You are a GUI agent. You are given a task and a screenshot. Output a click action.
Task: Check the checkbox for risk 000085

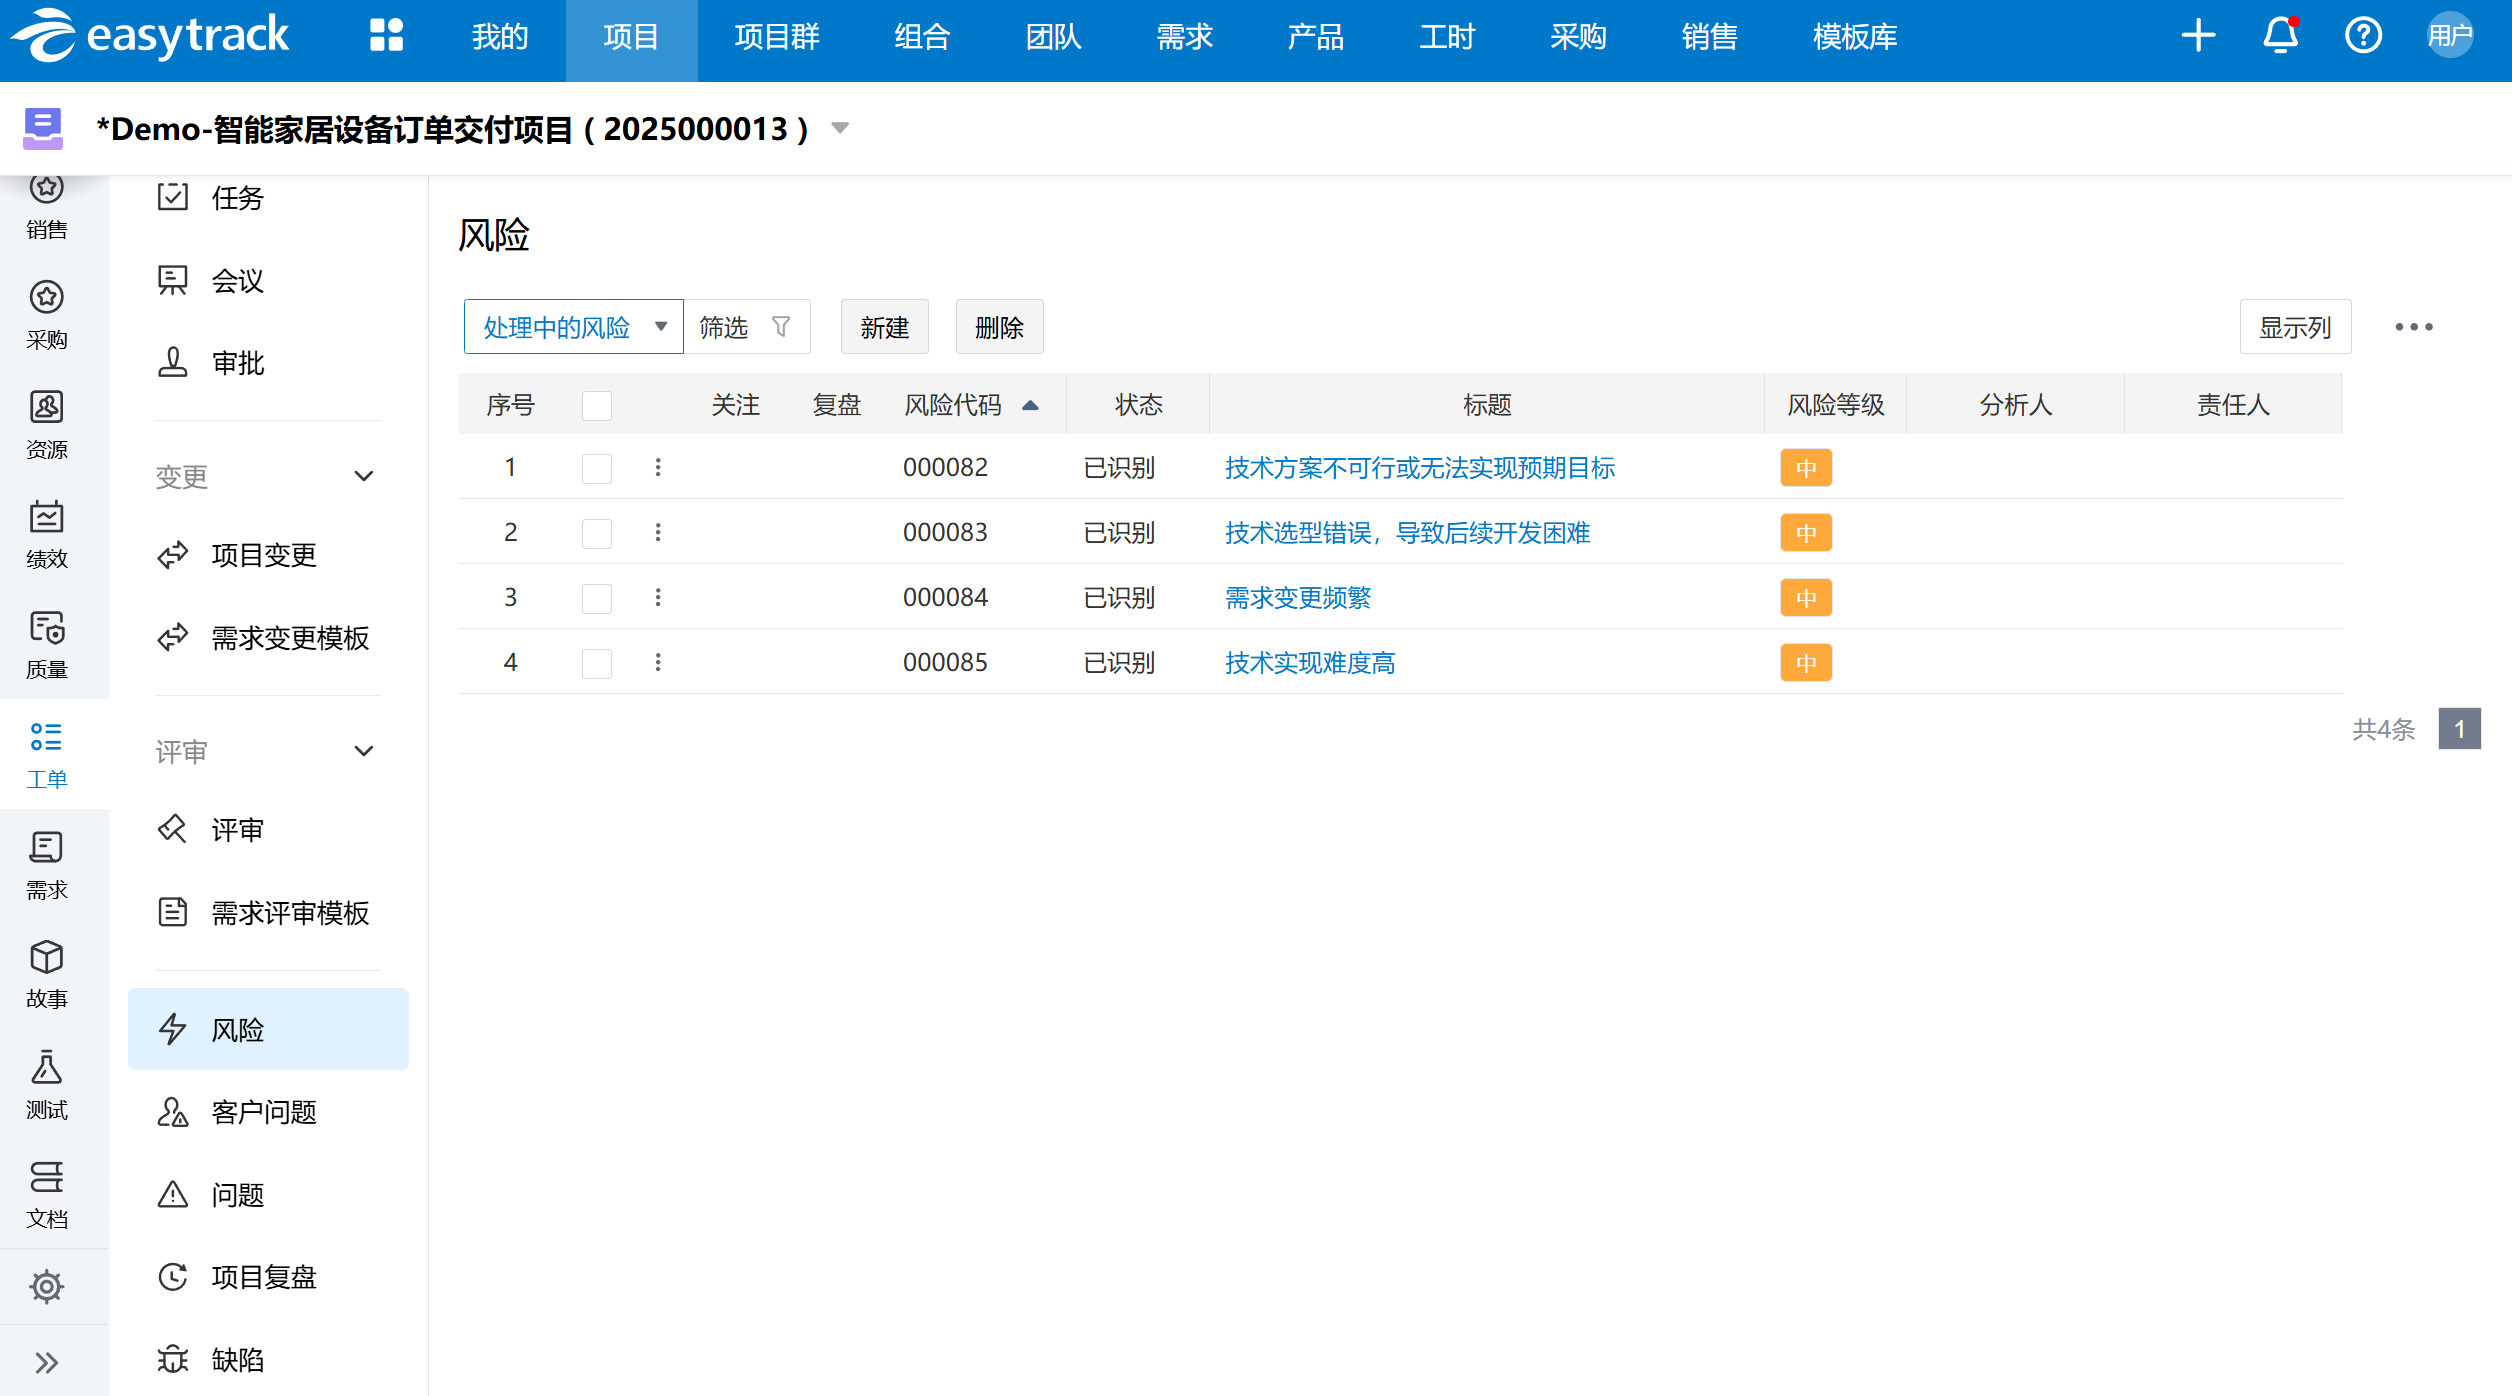pos(597,663)
